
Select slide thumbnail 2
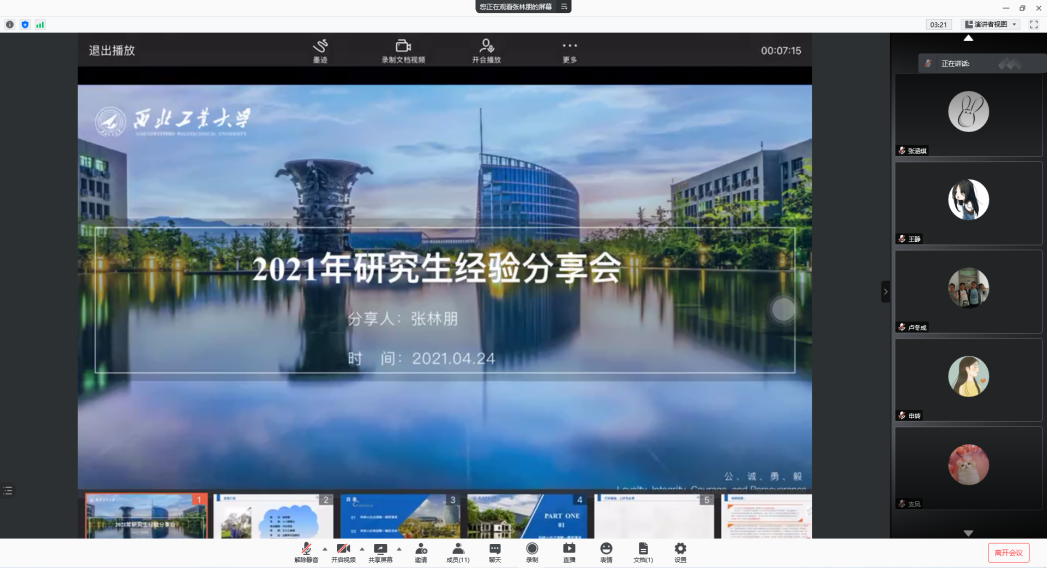(273, 516)
